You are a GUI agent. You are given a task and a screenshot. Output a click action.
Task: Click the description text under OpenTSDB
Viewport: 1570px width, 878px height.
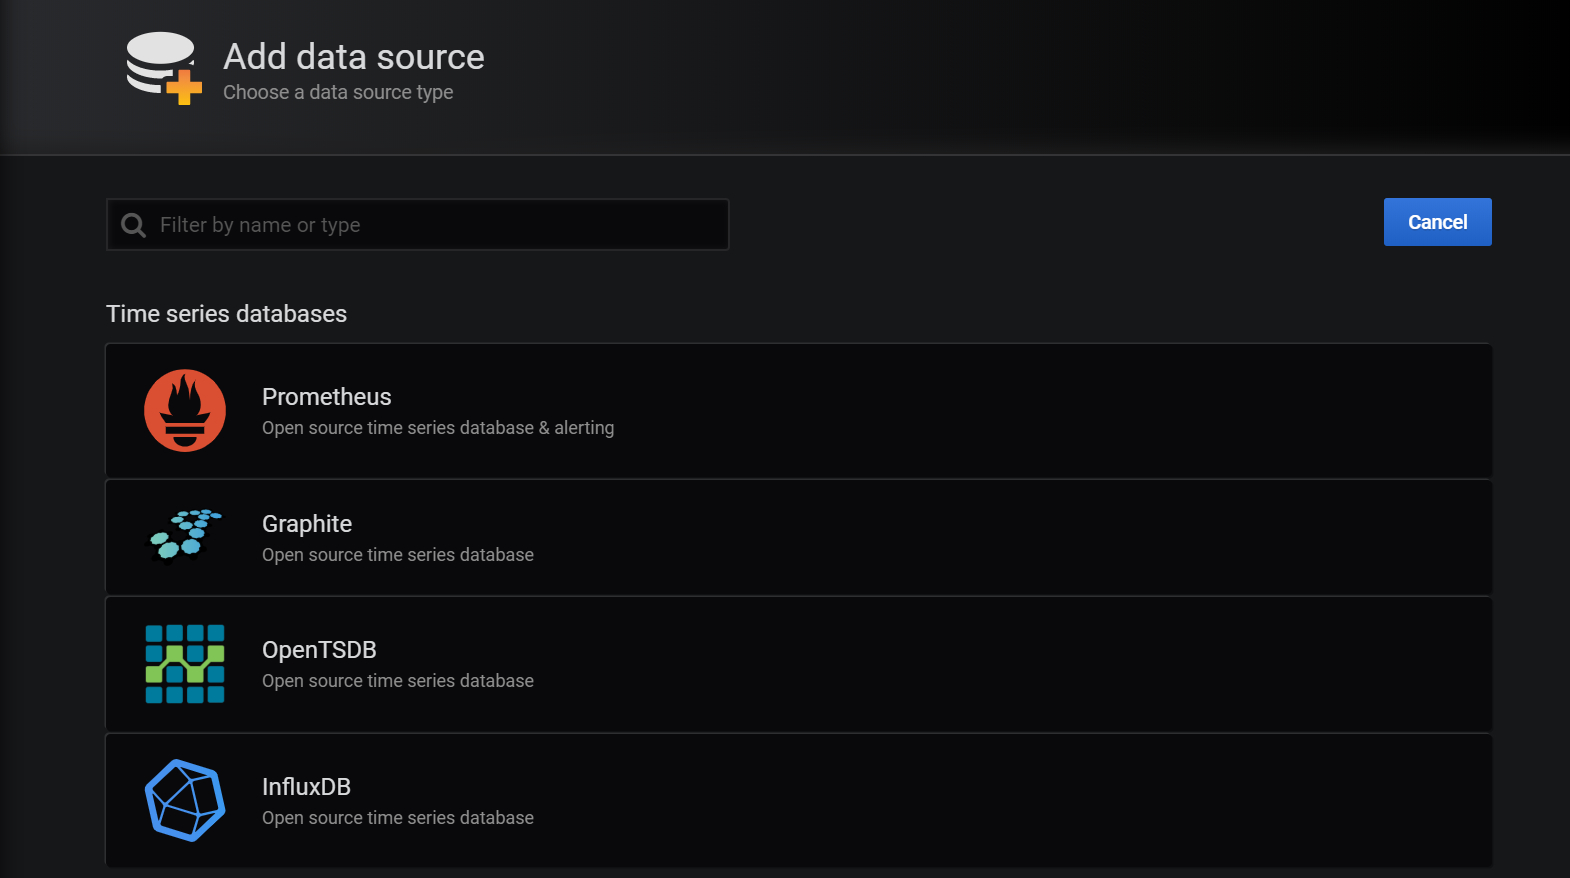click(398, 681)
